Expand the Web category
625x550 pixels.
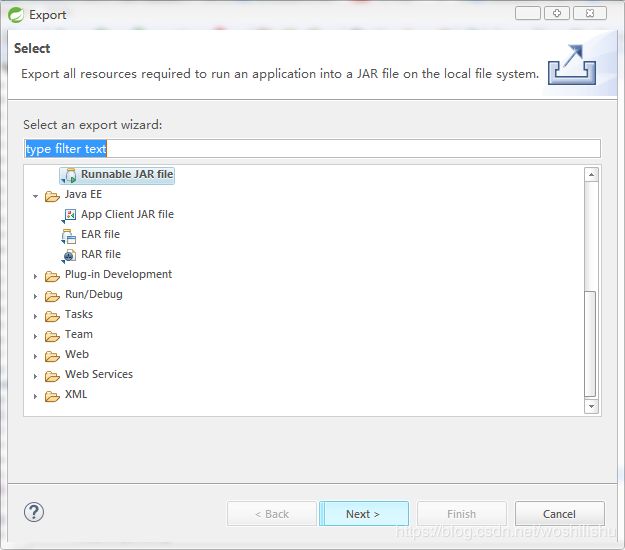coord(35,356)
